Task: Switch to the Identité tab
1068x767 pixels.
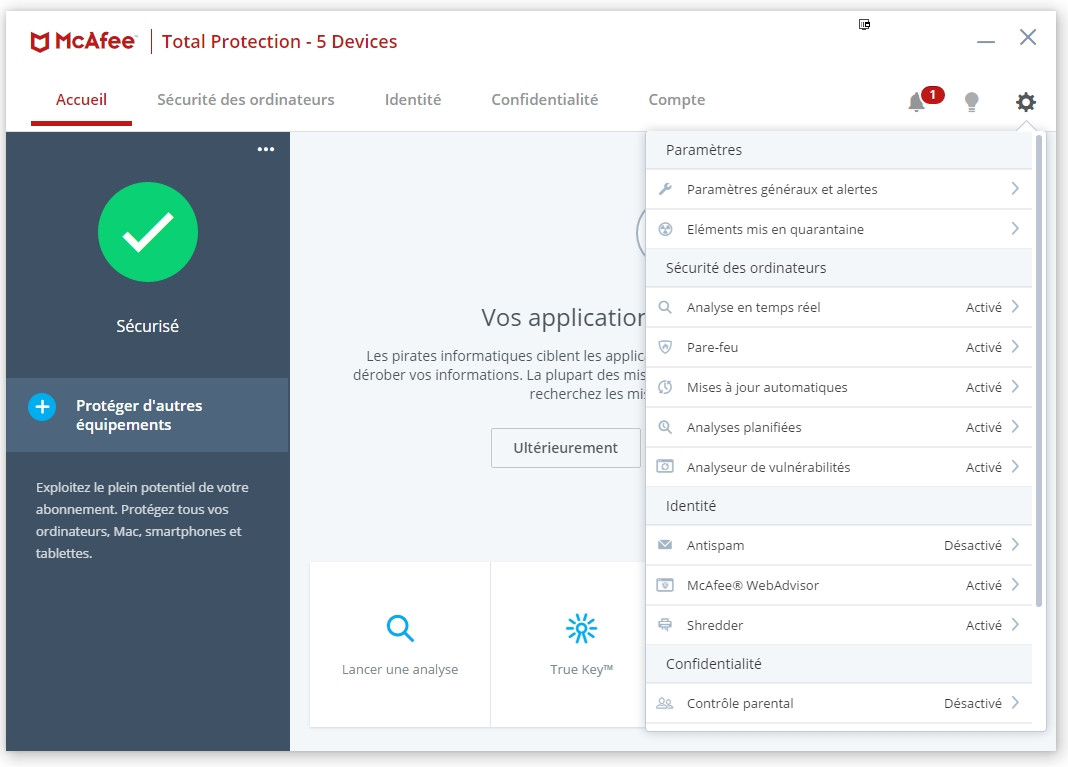Action: point(412,99)
